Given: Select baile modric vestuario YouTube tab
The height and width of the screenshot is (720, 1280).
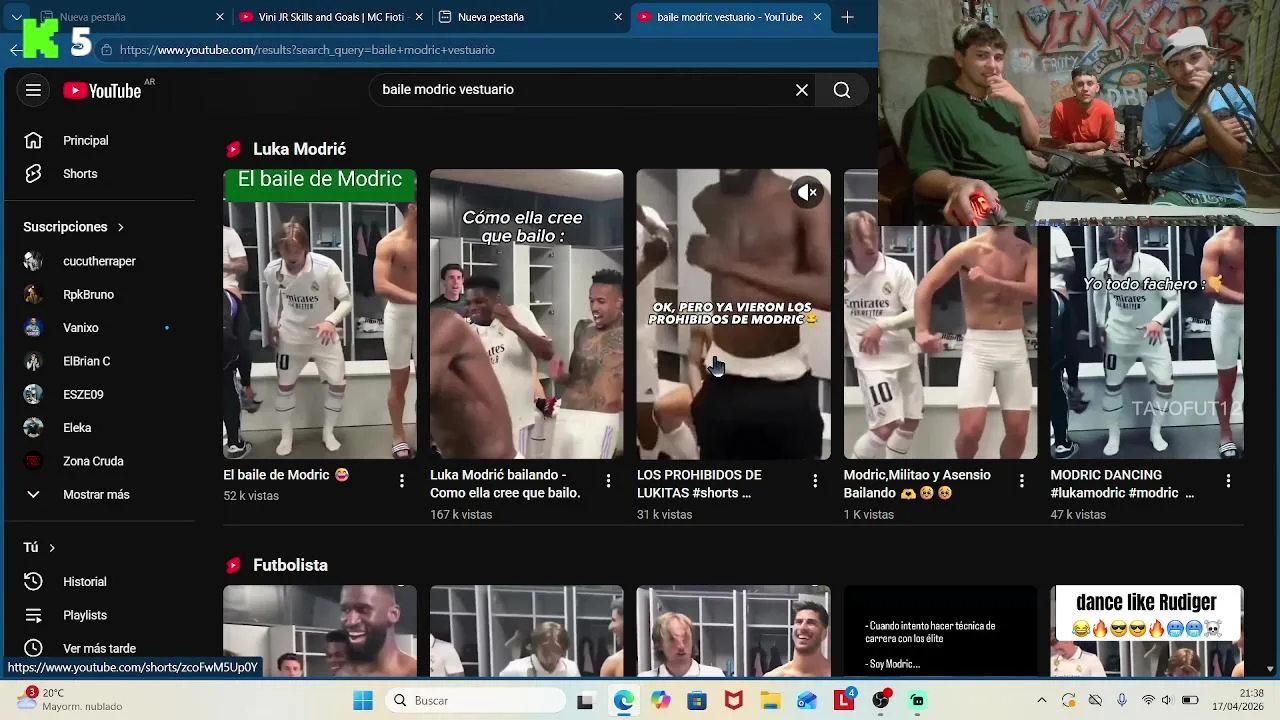Looking at the screenshot, I should coord(730,17).
